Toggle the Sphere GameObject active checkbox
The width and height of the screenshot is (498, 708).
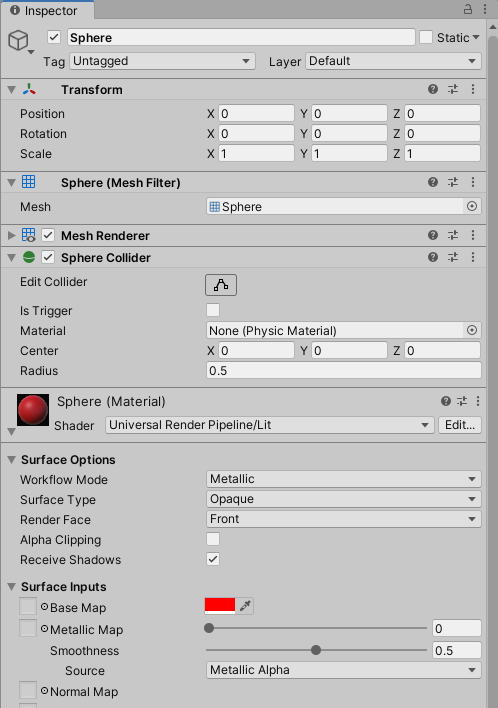click(54, 37)
